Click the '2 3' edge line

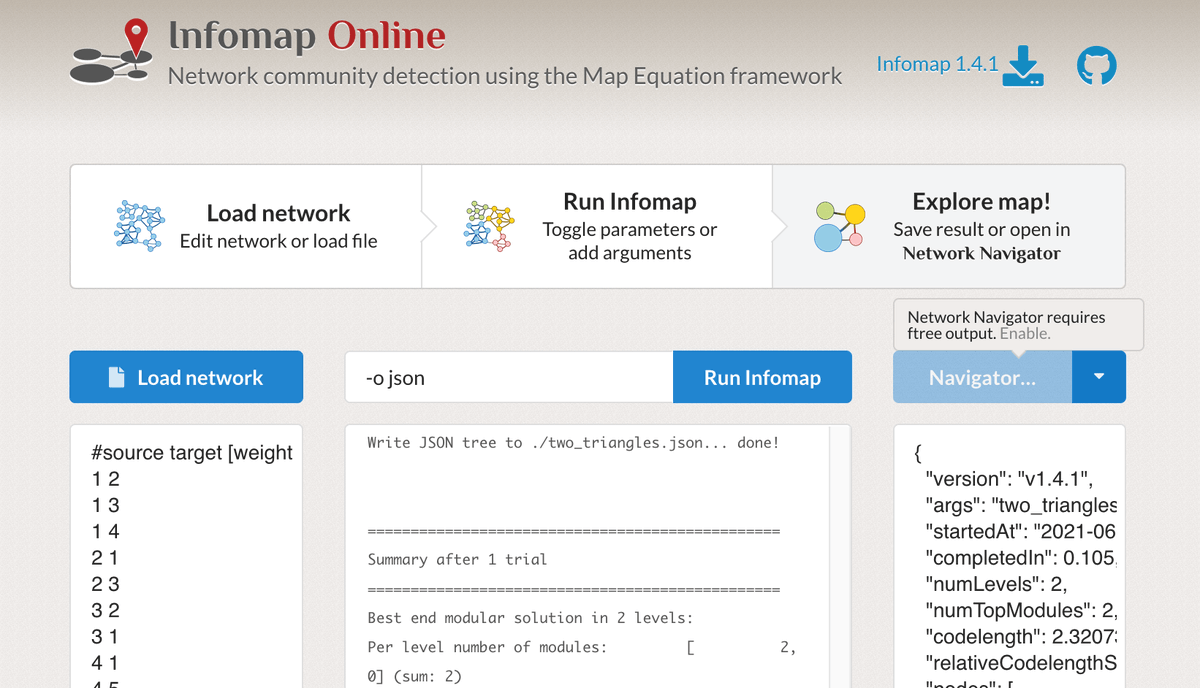[x=105, y=584]
